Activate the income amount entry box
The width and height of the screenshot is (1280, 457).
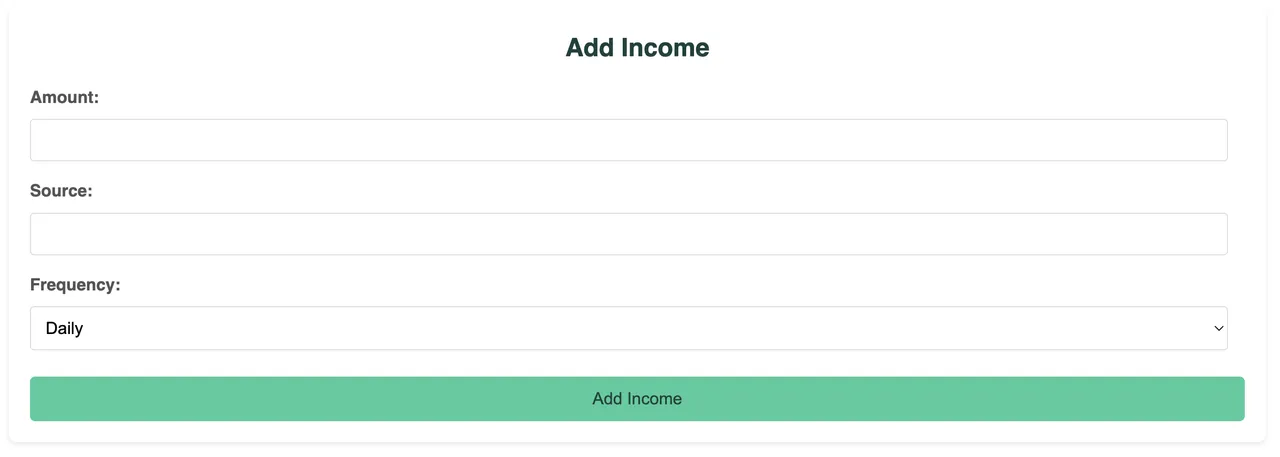(x=628, y=140)
